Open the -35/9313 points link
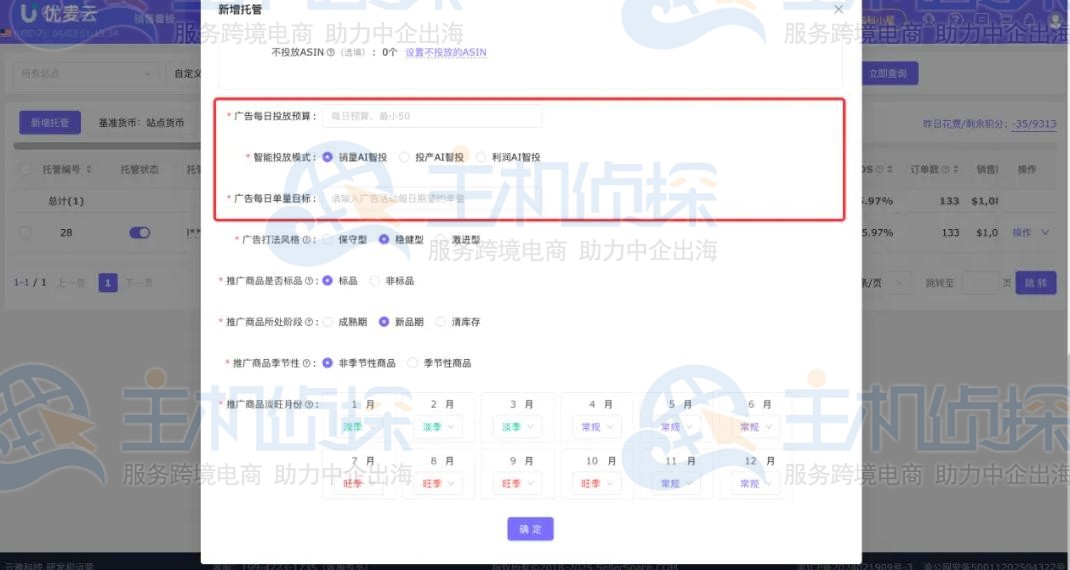Screen dimensions: 1070x570 [1034, 124]
